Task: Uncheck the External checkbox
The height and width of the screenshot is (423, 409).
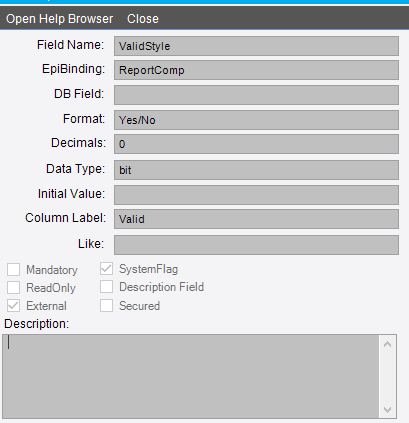Action: (x=13, y=305)
